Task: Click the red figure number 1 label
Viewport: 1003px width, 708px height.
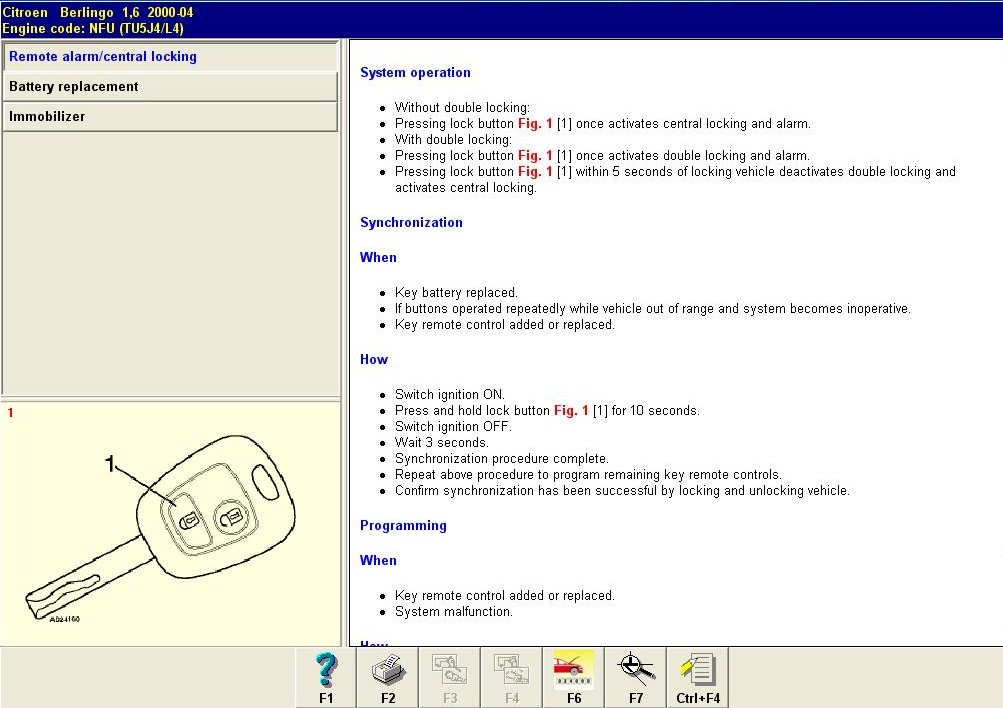Action: coord(10,413)
